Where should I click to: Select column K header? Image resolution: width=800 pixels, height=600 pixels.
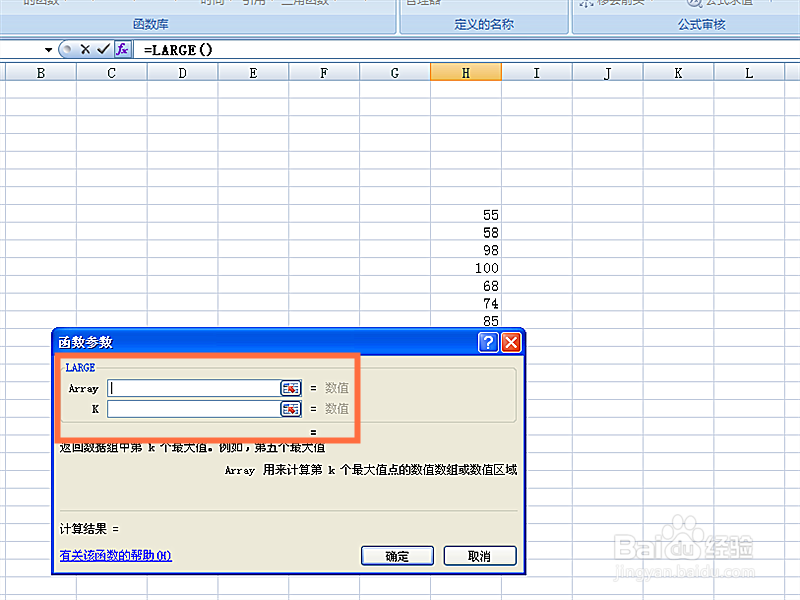tap(678, 73)
